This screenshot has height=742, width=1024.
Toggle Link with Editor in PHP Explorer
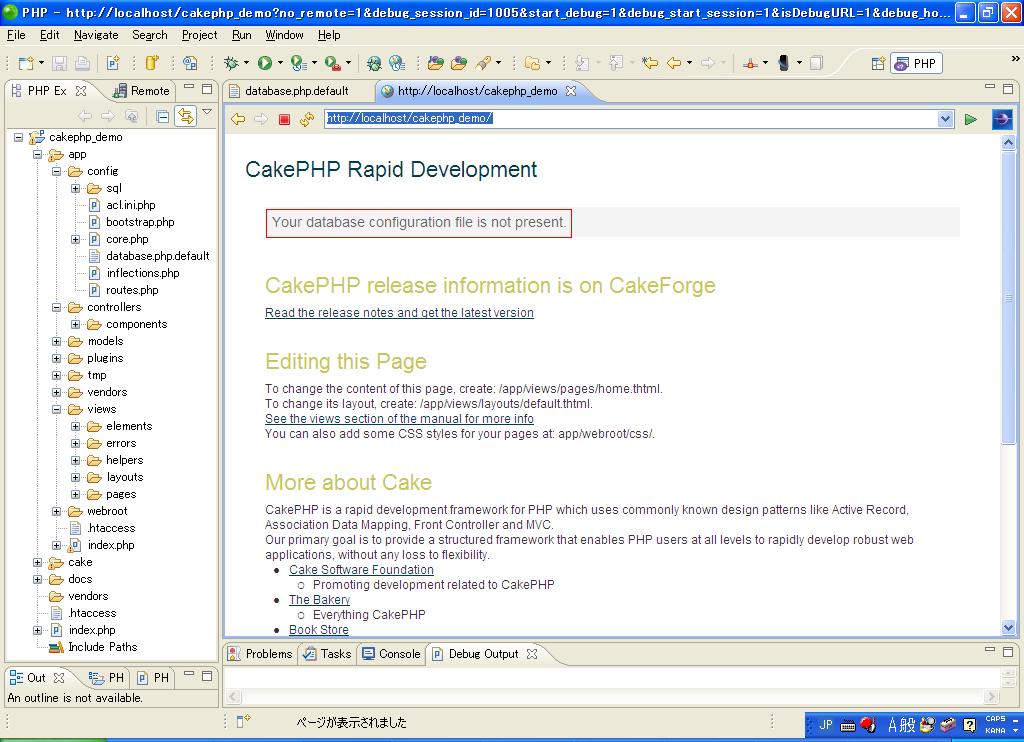pos(186,116)
